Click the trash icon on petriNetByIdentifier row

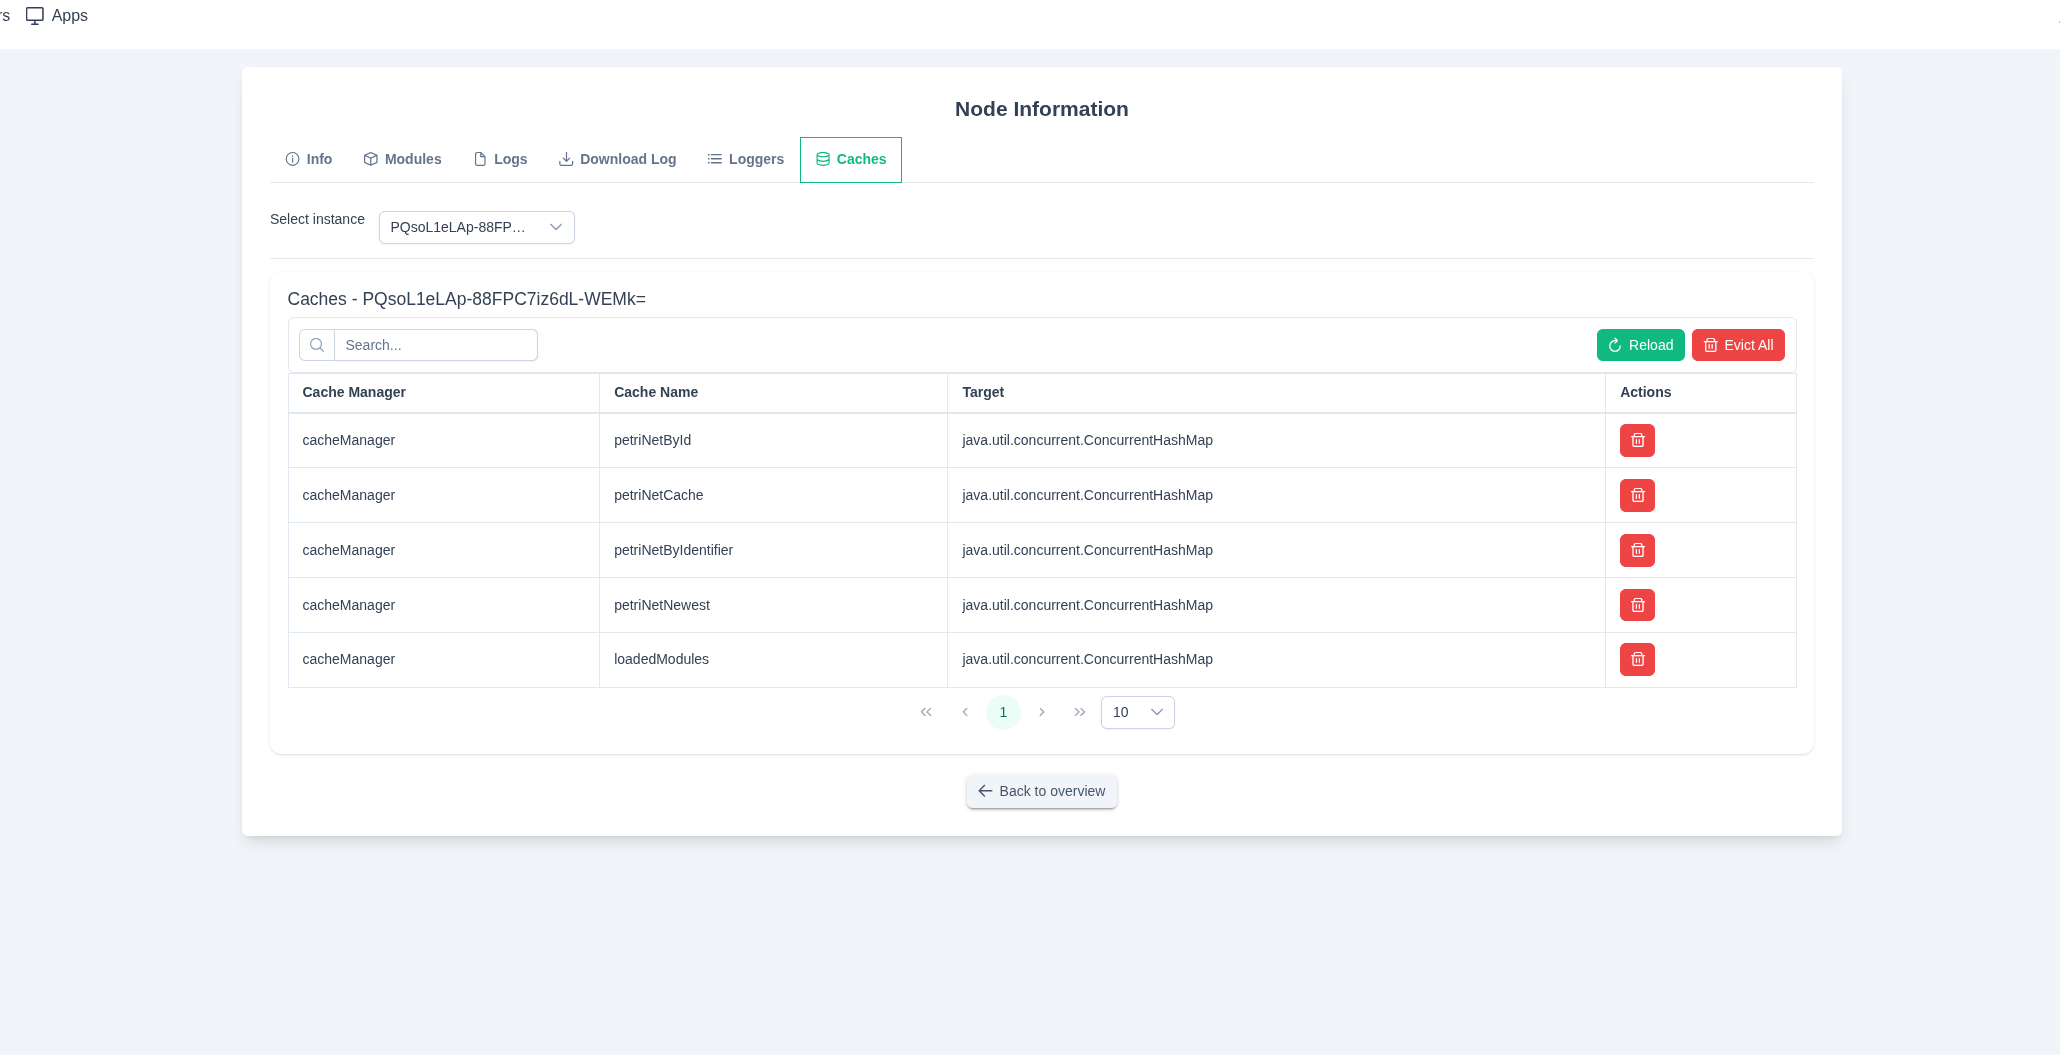(1637, 550)
